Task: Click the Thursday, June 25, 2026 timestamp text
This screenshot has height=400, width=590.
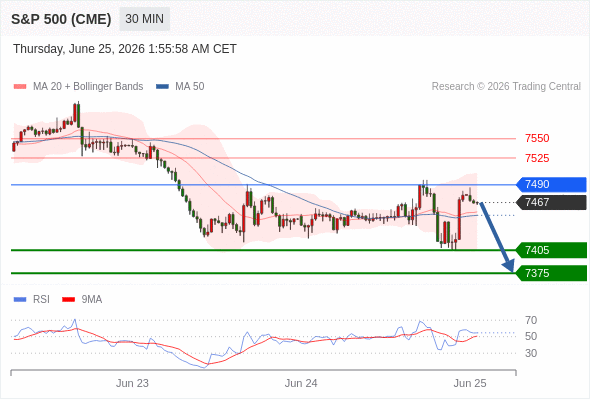Action: [125, 49]
